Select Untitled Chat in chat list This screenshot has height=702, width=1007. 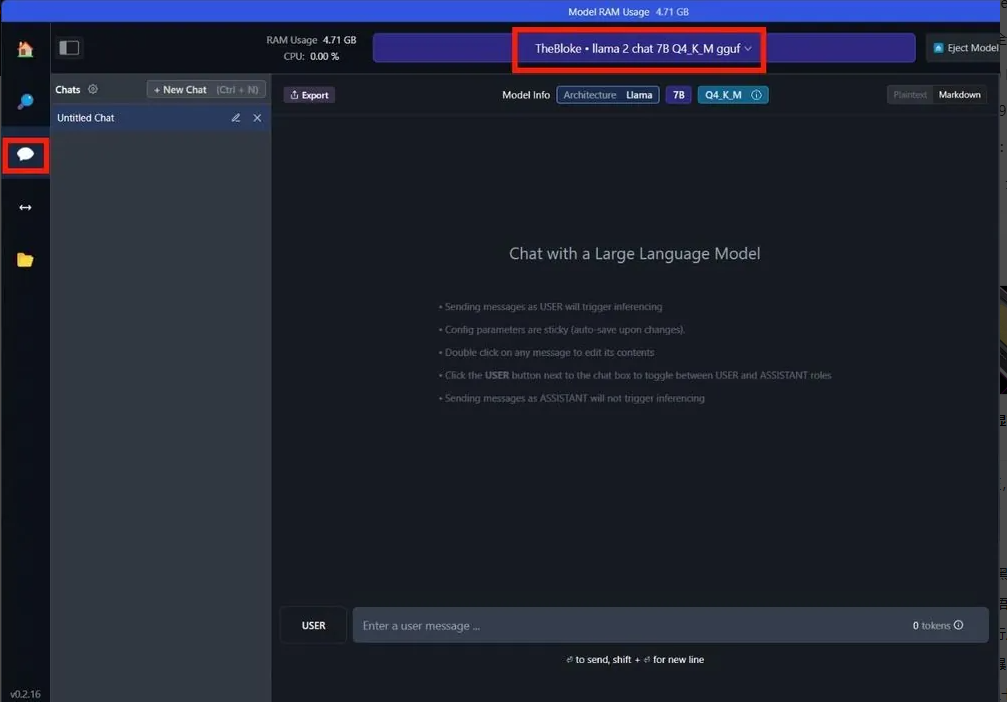(130, 118)
